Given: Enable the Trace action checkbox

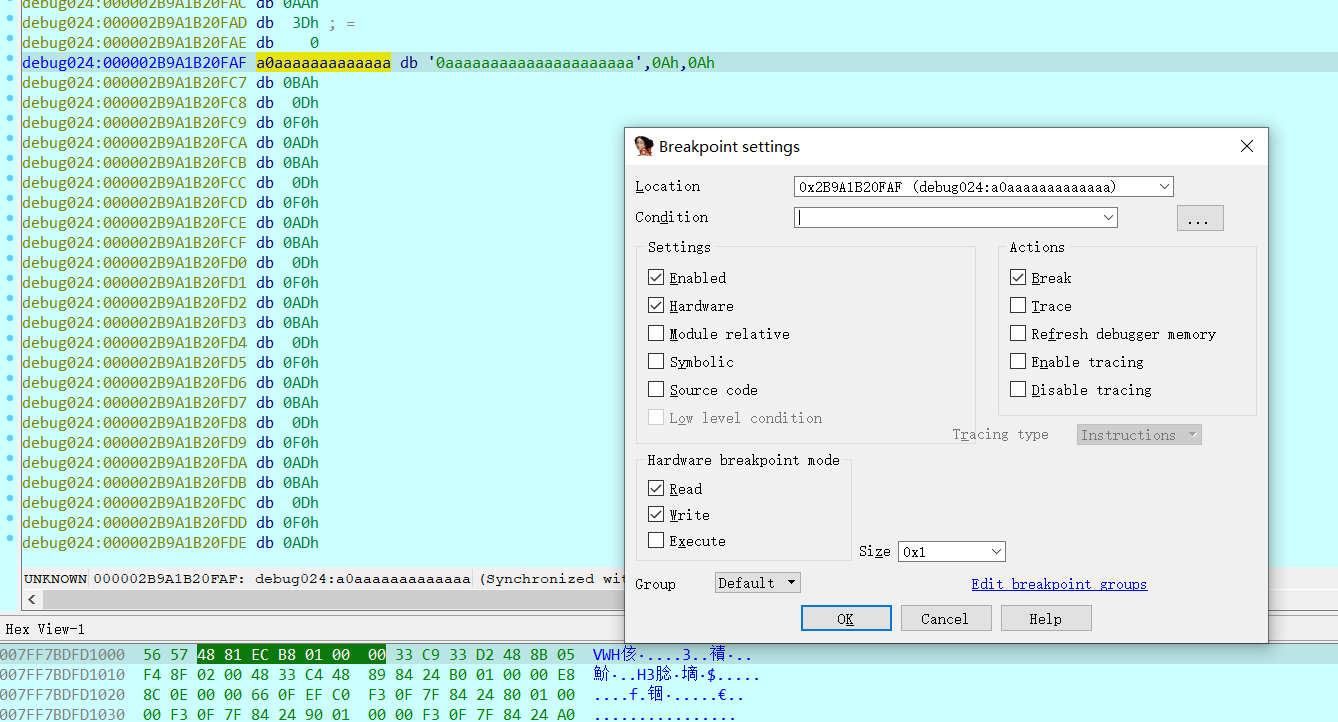Looking at the screenshot, I should (1018, 306).
